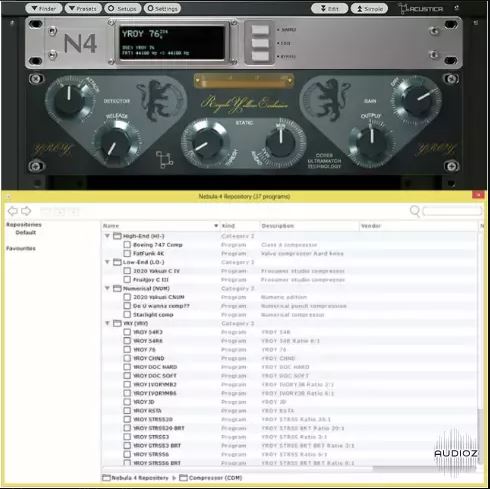Toggle the ECO button on N4 unit
This screenshot has height=489, width=490.
[260, 43]
